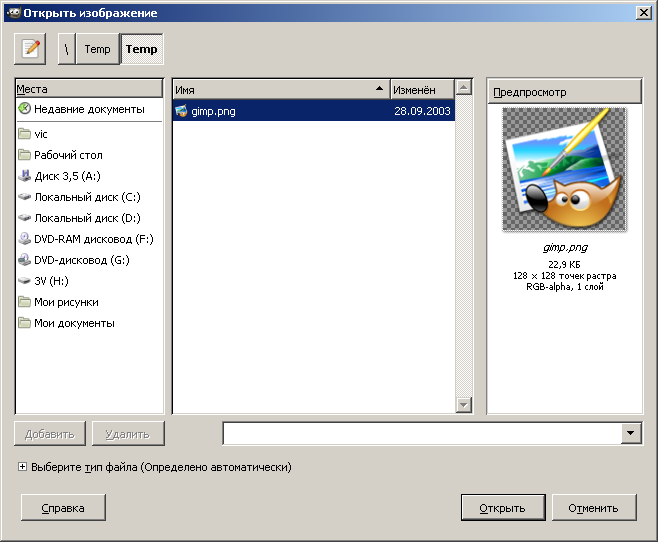Navigate to the root backslash path button
Image resolution: width=658 pixels, height=542 pixels.
[x=67, y=49]
